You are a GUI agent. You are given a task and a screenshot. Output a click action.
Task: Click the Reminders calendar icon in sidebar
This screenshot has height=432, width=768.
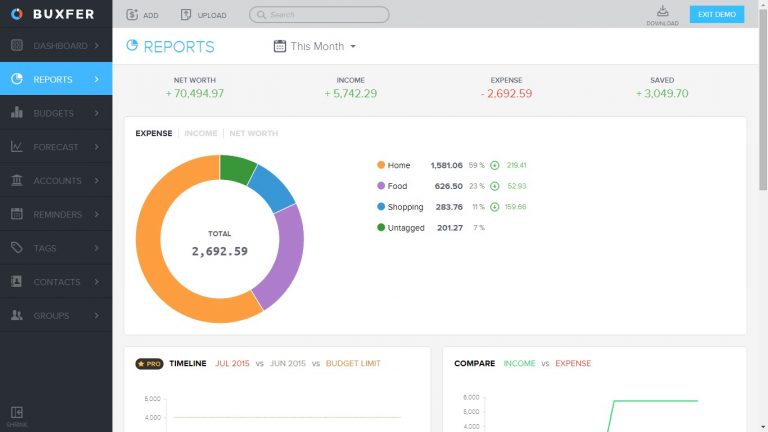pos(17,214)
